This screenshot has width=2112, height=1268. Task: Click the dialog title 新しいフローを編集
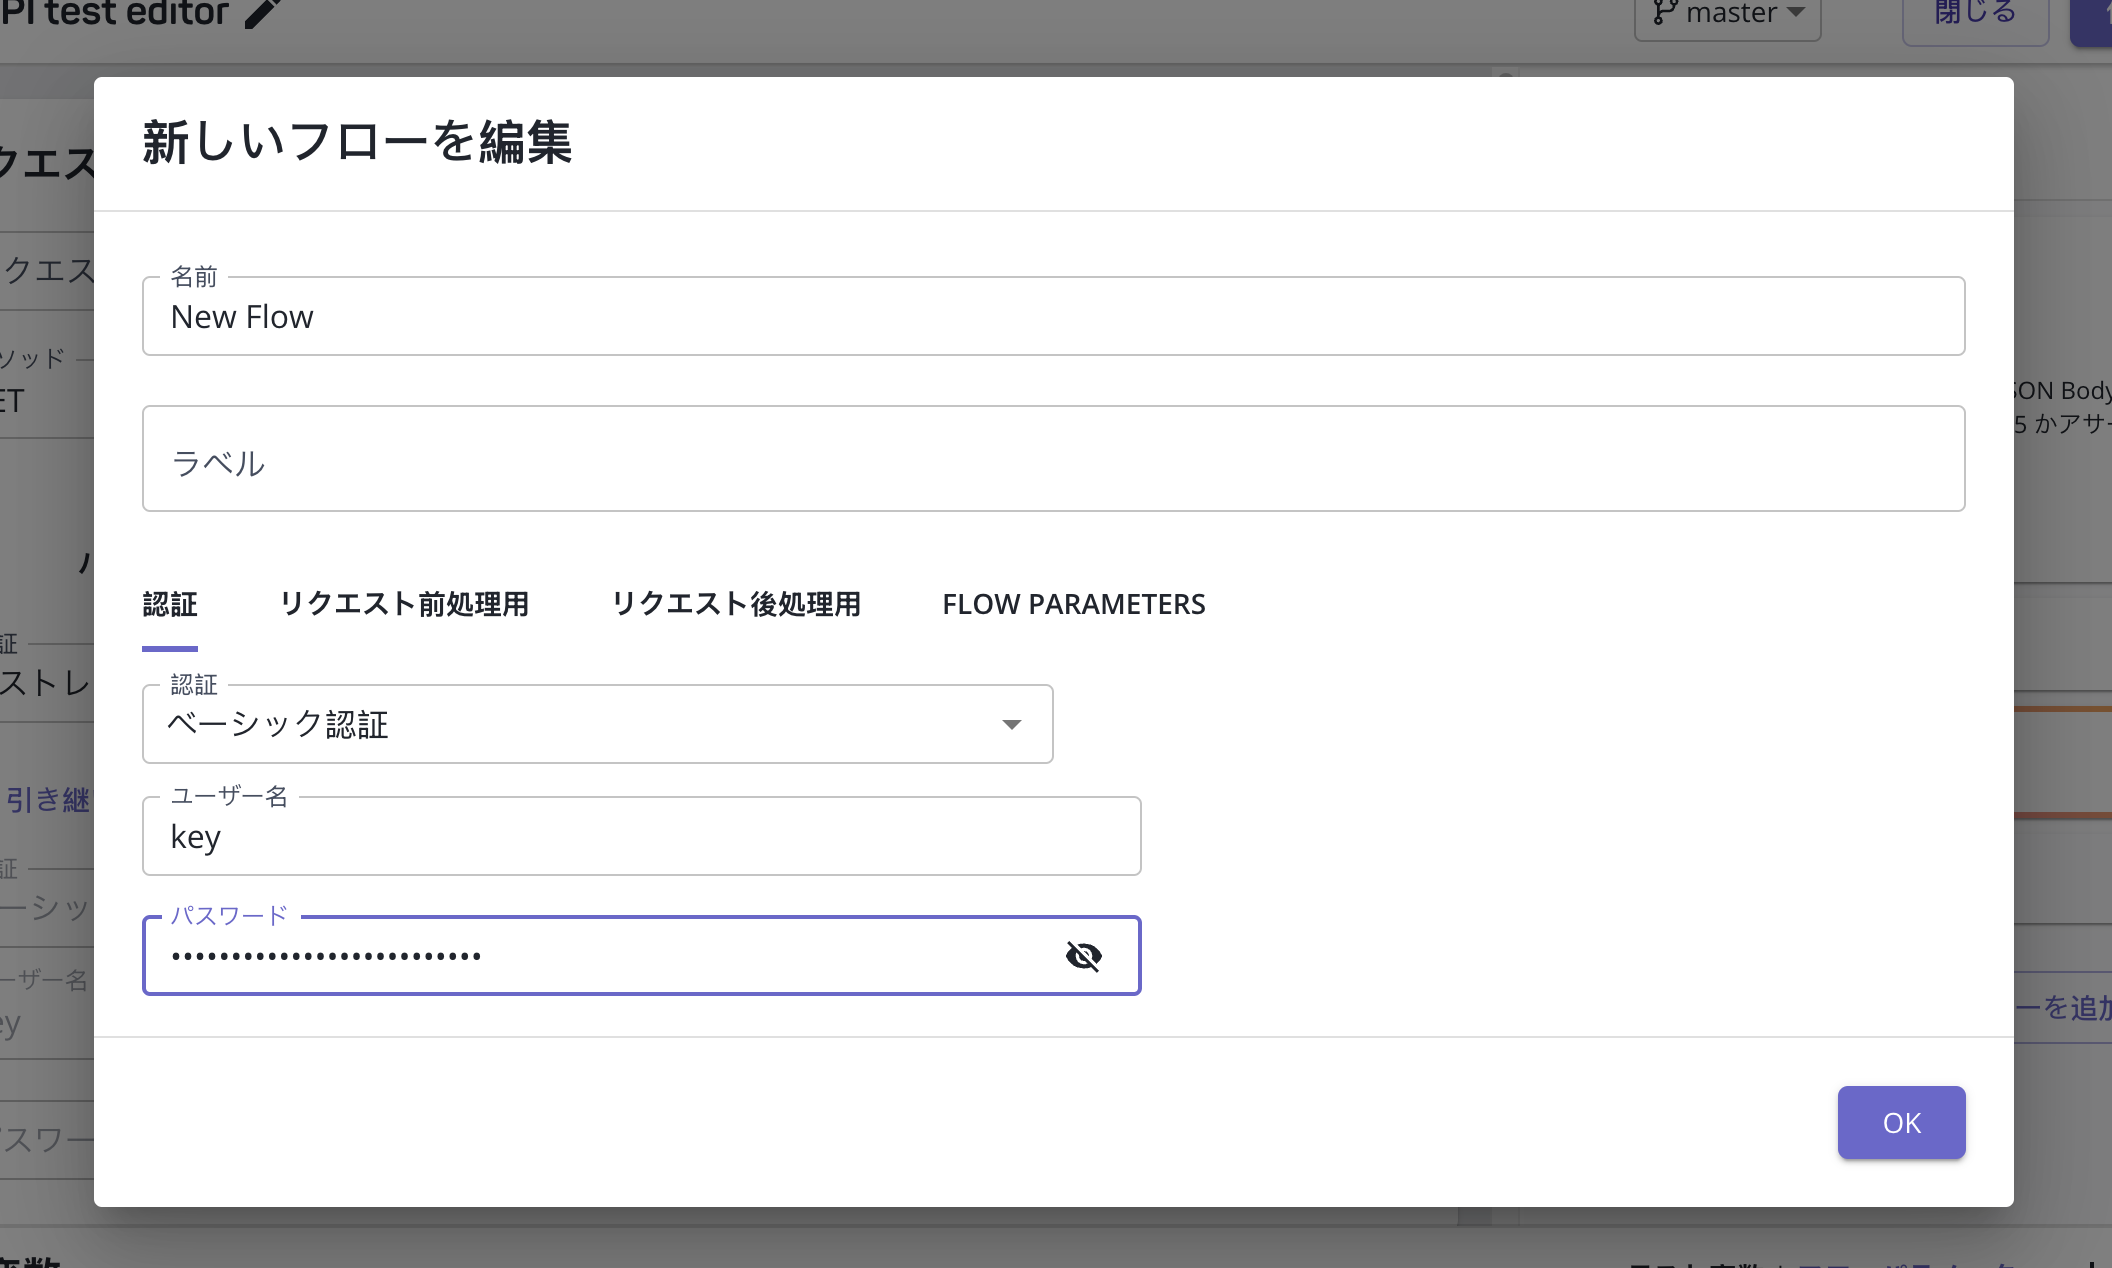pyautogui.click(x=357, y=142)
